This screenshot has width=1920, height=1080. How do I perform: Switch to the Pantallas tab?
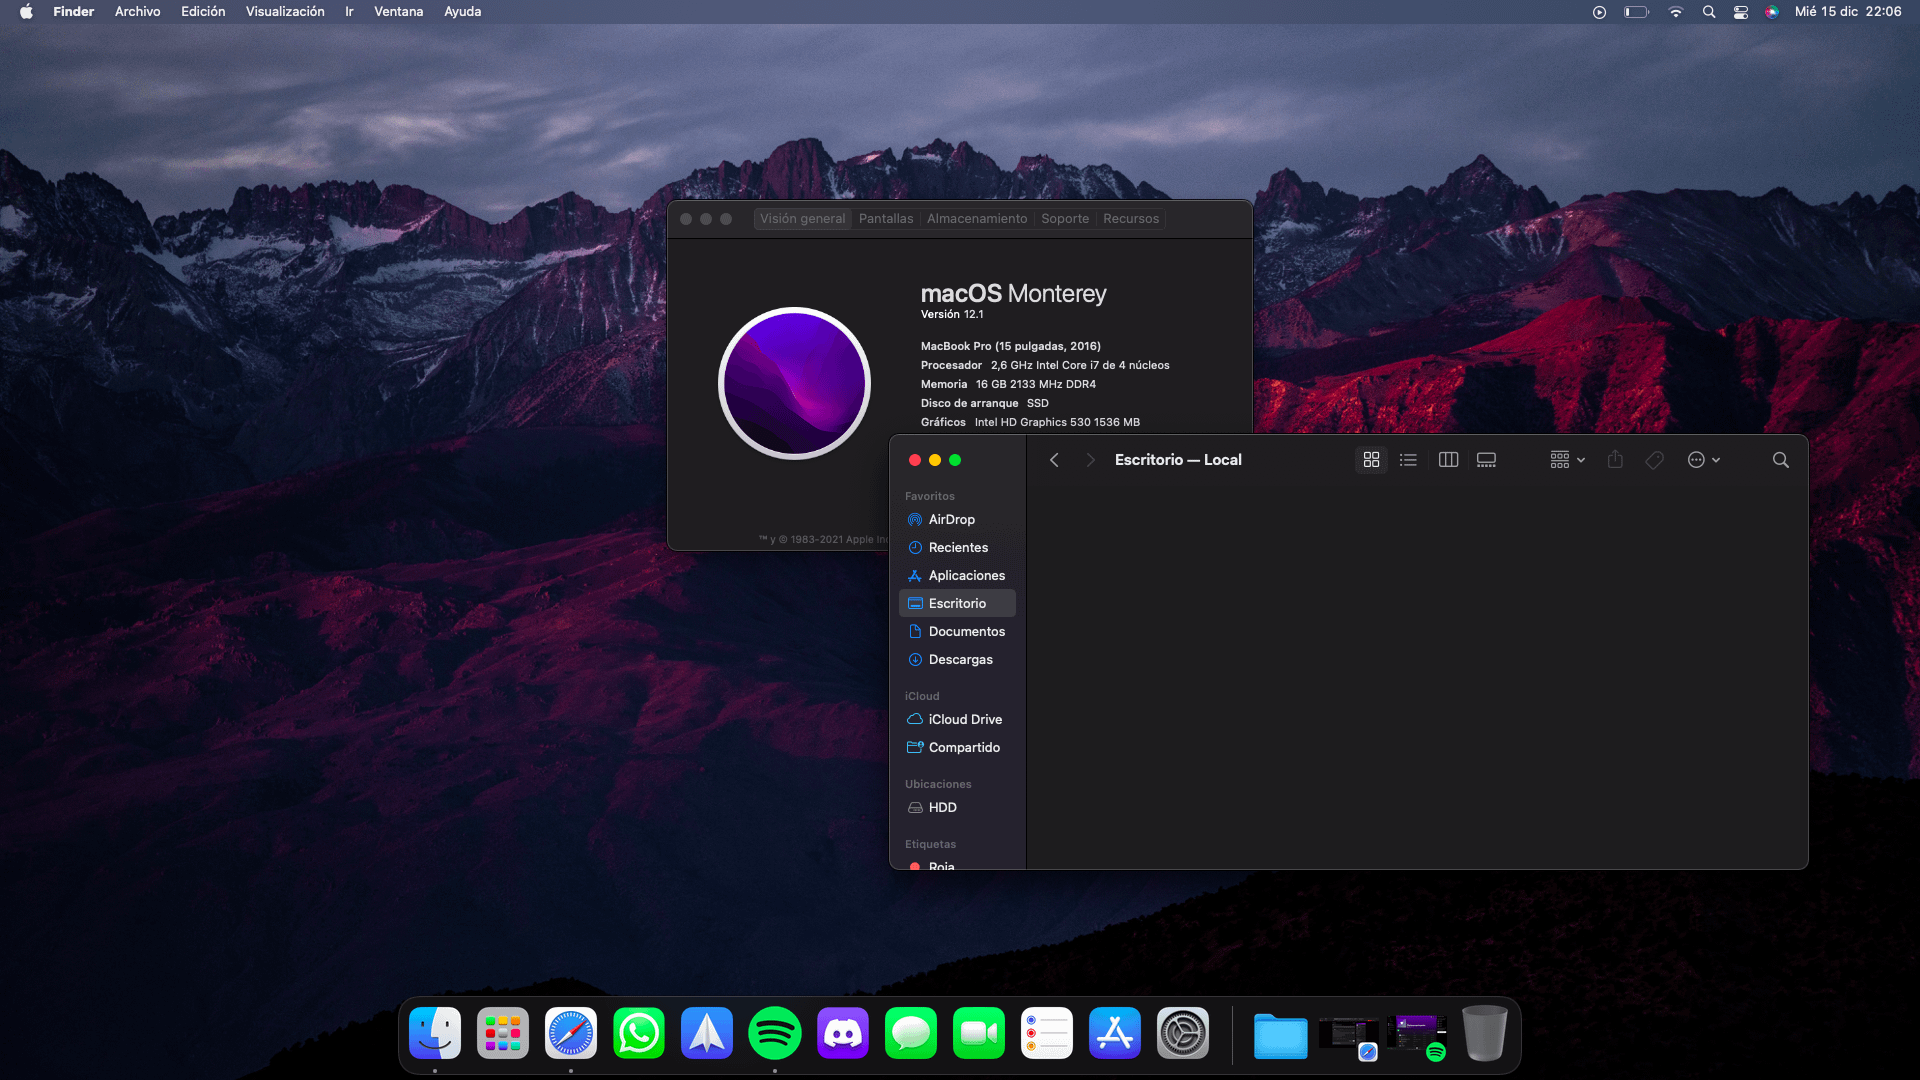pos(886,219)
